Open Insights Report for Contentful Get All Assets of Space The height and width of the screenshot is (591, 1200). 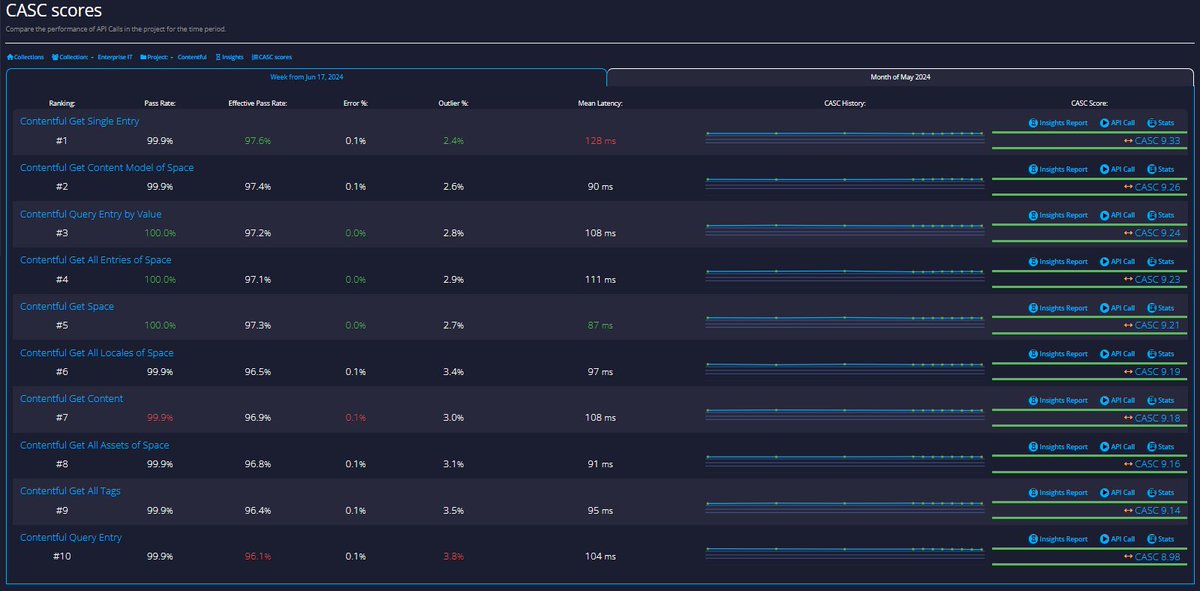pyautogui.click(x=1058, y=446)
